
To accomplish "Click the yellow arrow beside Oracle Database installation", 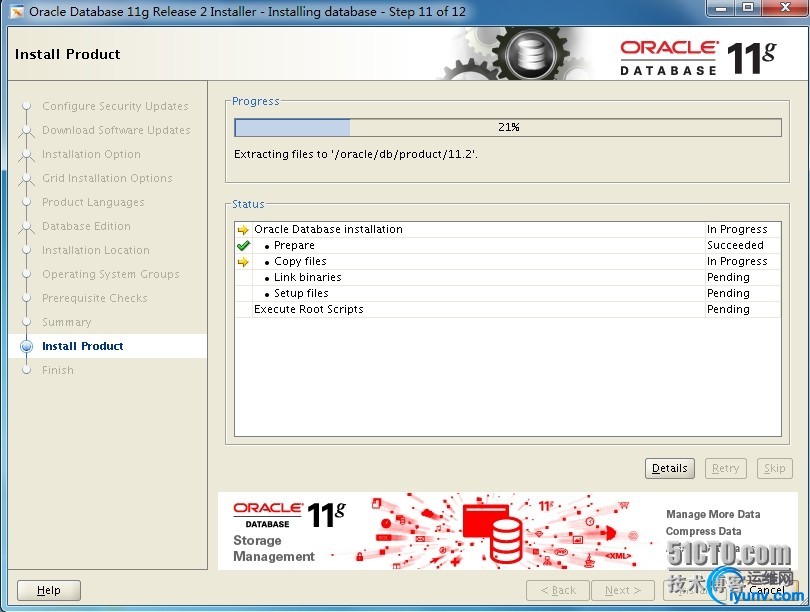I will click(x=243, y=230).
